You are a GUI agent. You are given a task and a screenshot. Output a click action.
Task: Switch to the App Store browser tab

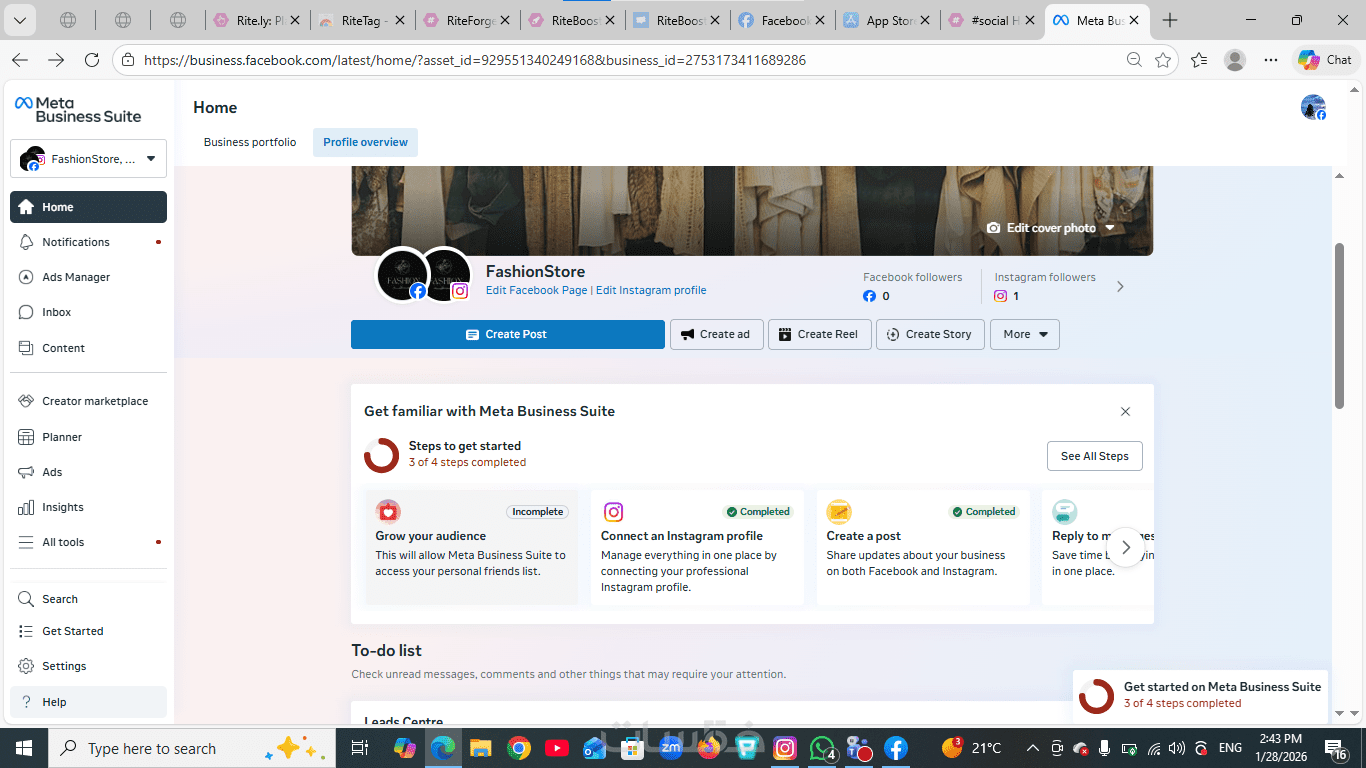coord(886,20)
